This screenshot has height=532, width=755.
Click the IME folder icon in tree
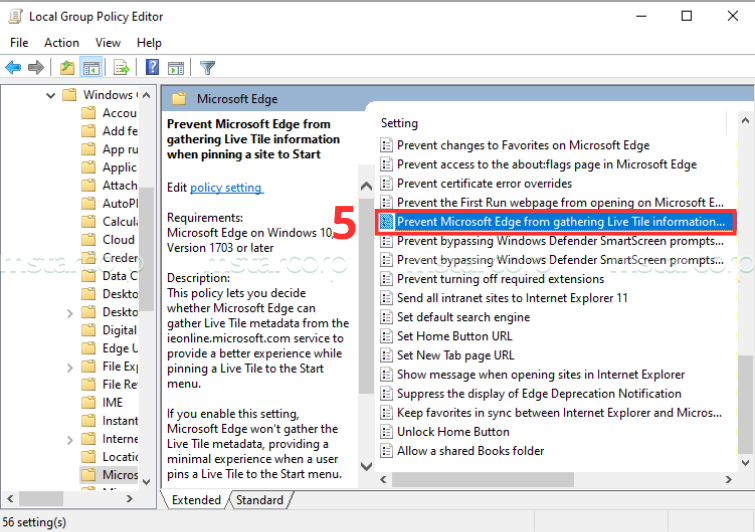(88, 402)
